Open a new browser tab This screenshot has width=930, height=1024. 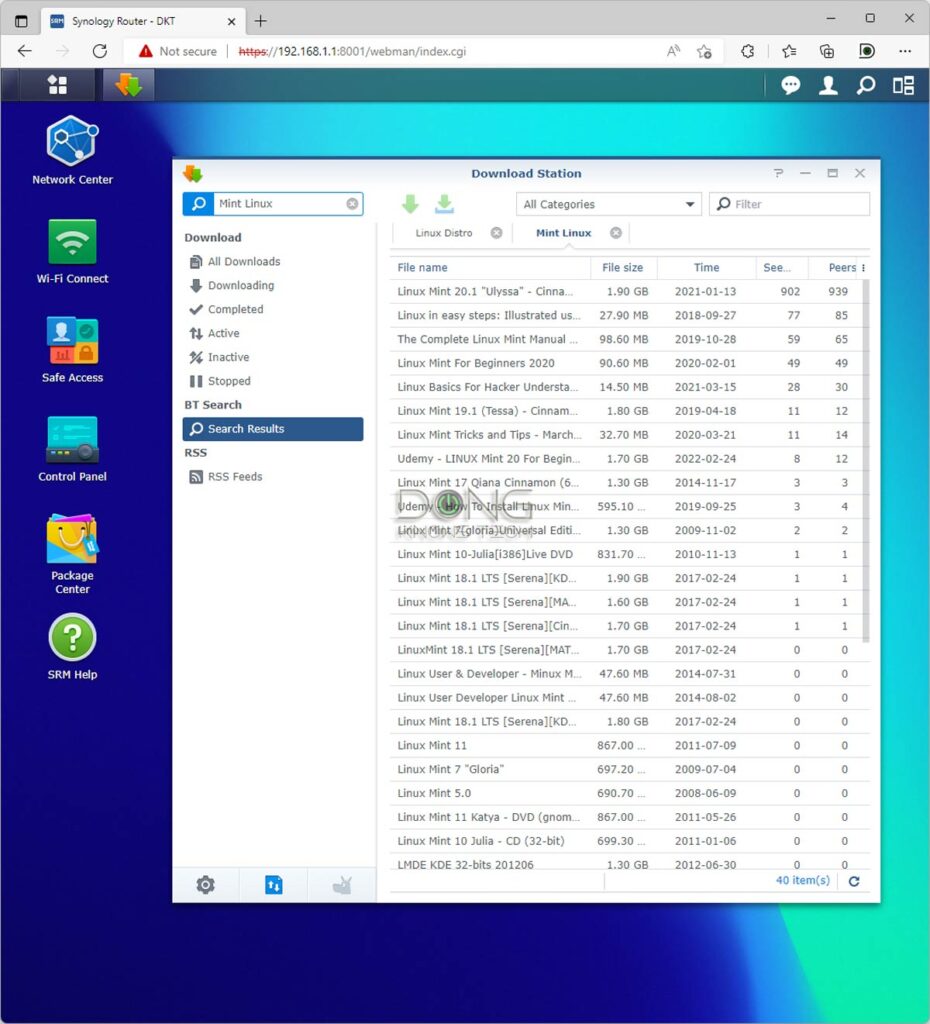pyautogui.click(x=261, y=21)
